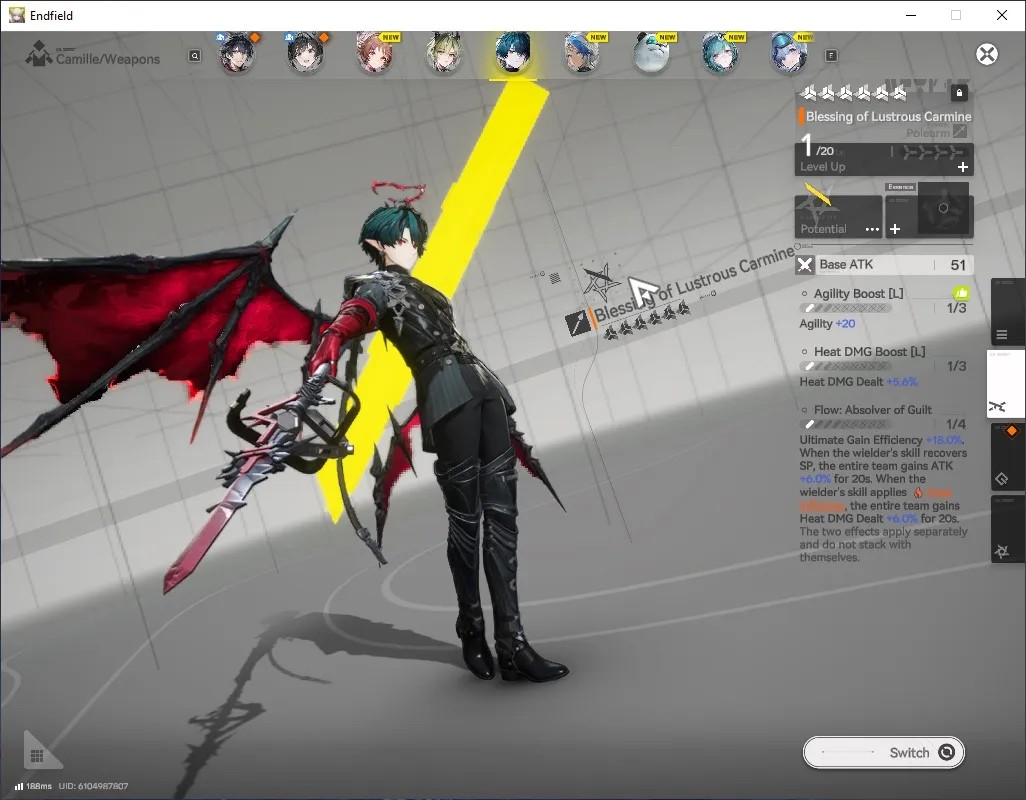Select the highlighted teal-haired Camille portrait

tap(513, 53)
